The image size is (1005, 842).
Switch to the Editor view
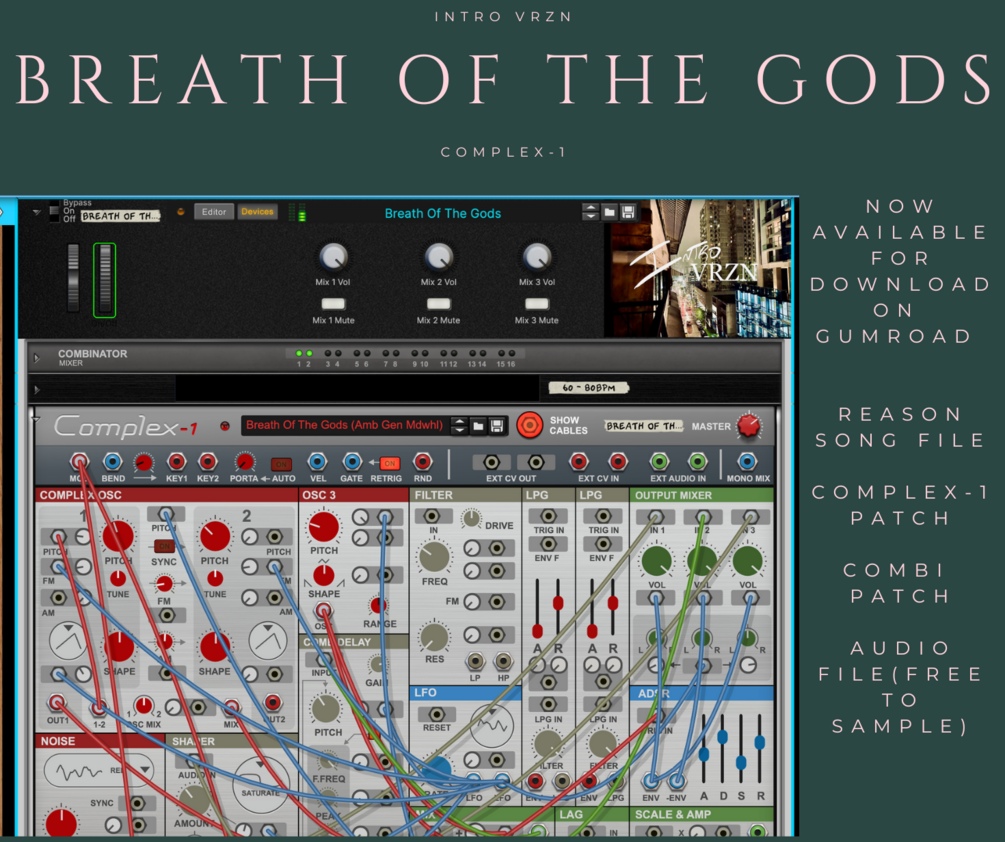pos(214,211)
